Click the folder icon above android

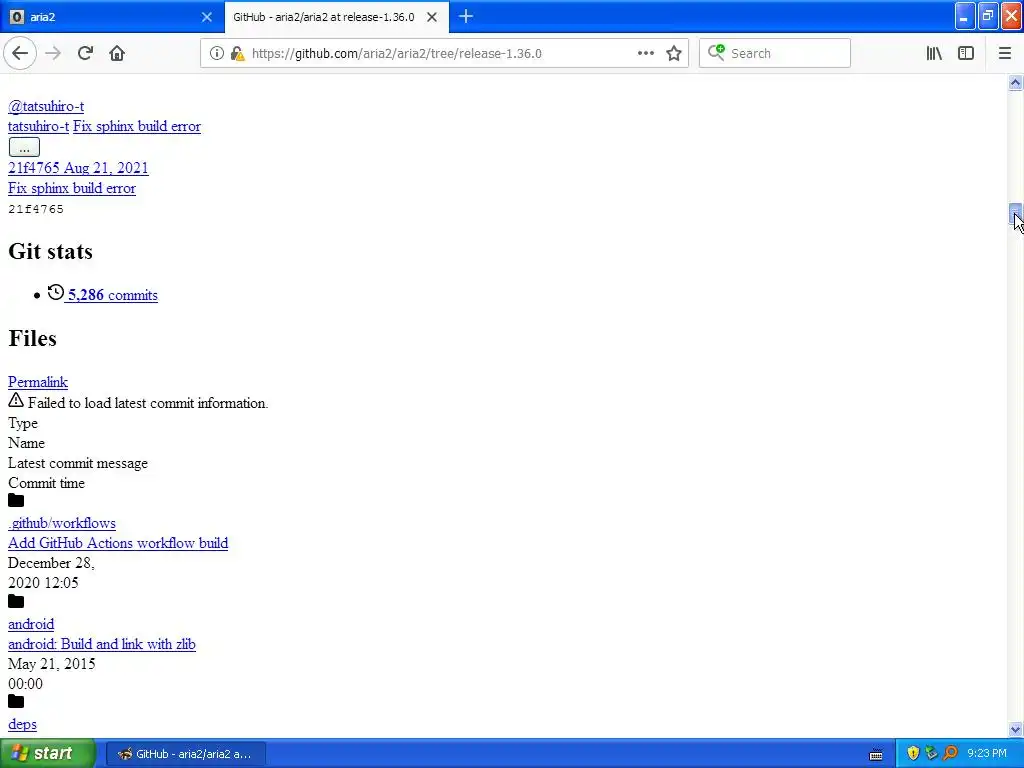pyautogui.click(x=16, y=601)
